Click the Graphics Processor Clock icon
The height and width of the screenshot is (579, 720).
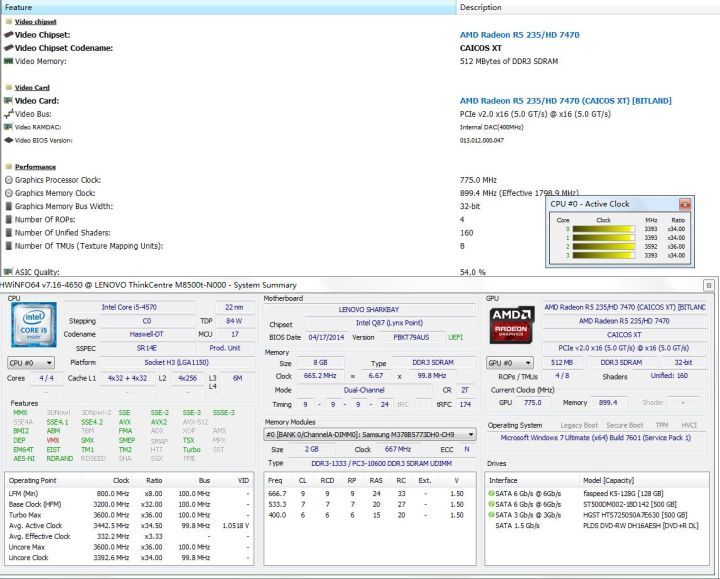click(8, 180)
